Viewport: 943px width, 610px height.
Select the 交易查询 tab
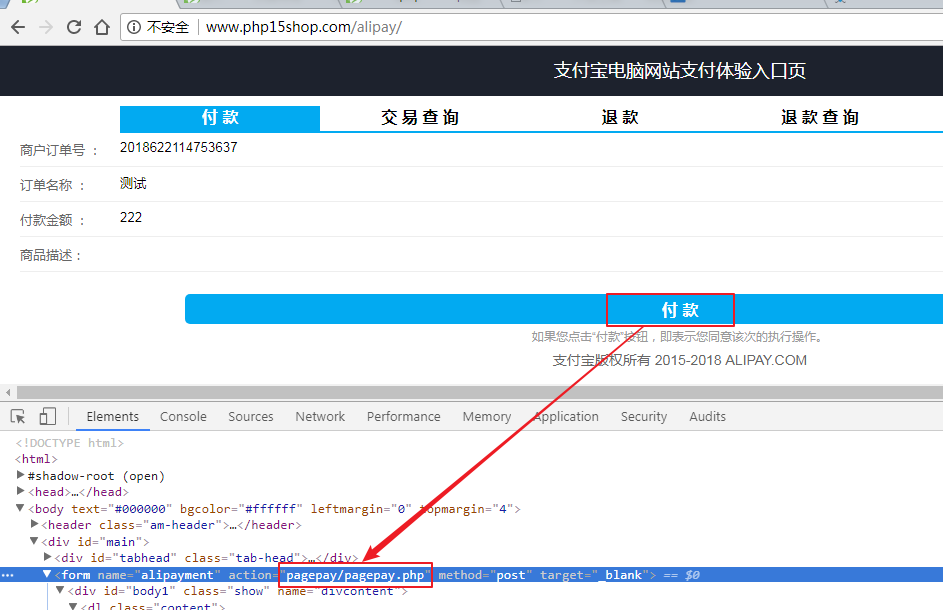pyautogui.click(x=420, y=118)
